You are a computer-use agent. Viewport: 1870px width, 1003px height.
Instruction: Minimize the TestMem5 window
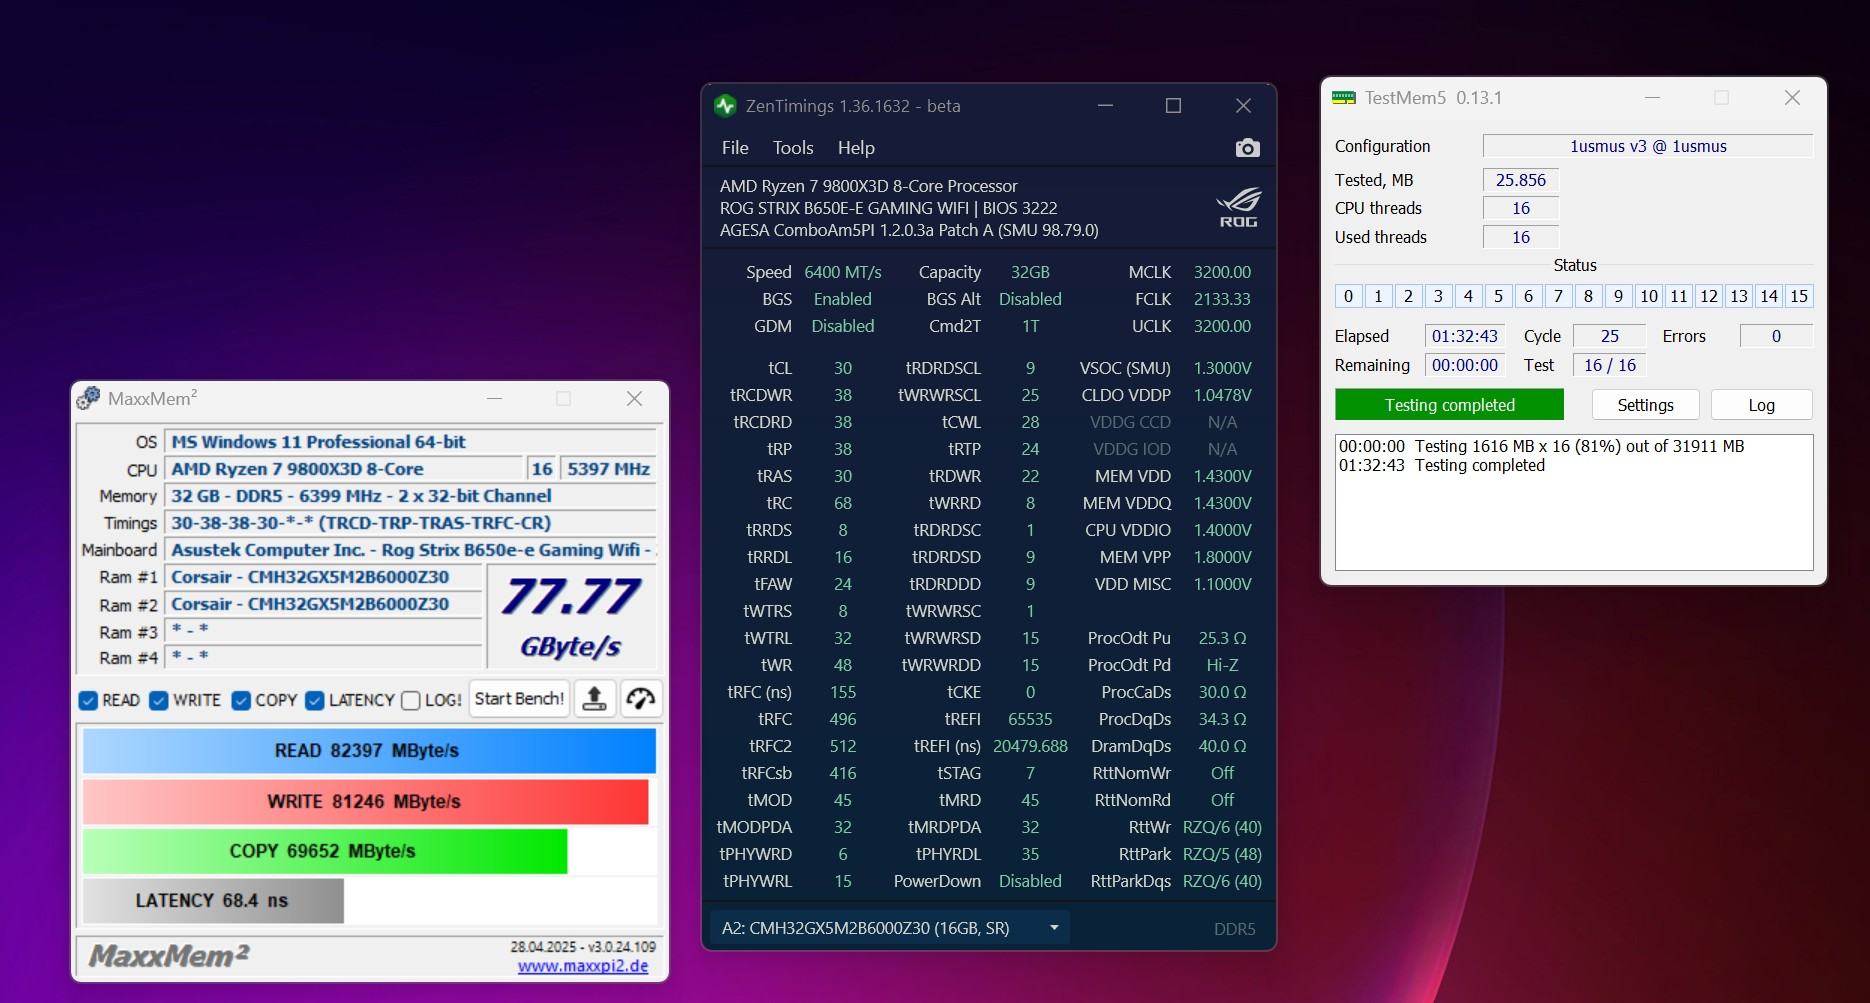(x=1652, y=97)
